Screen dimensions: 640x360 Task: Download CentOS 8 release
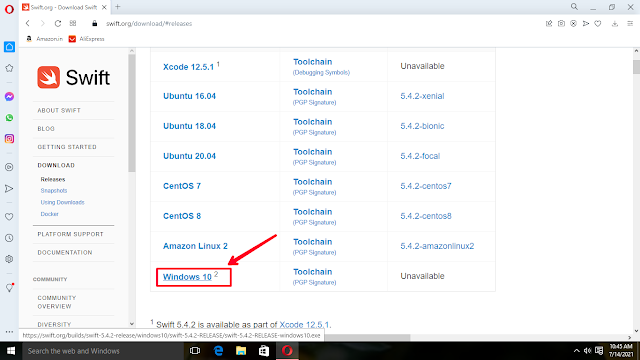click(182, 216)
